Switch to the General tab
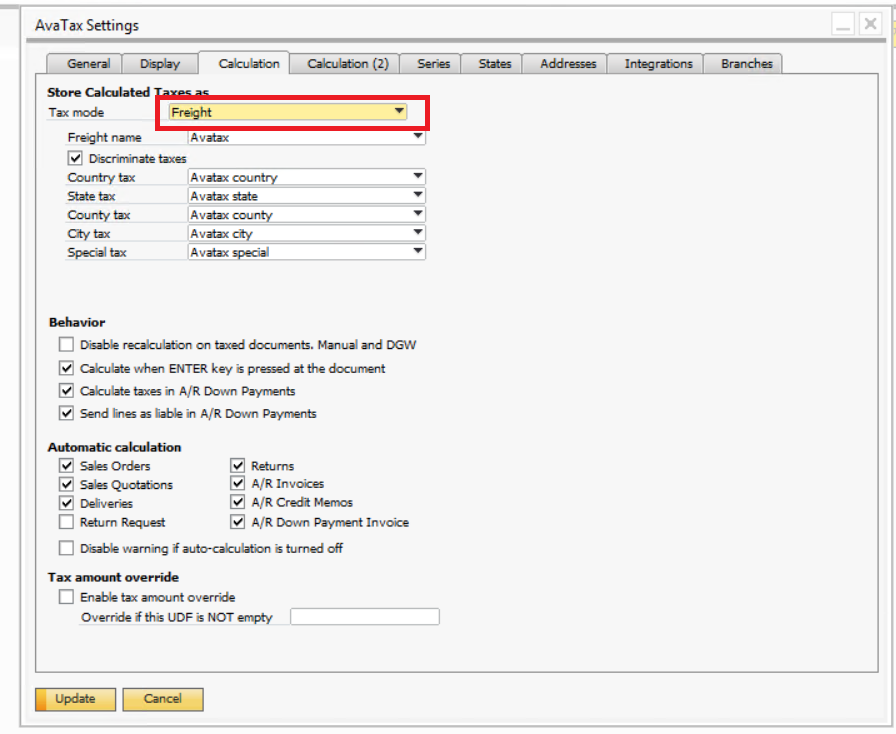This screenshot has width=896, height=734. pos(85,63)
